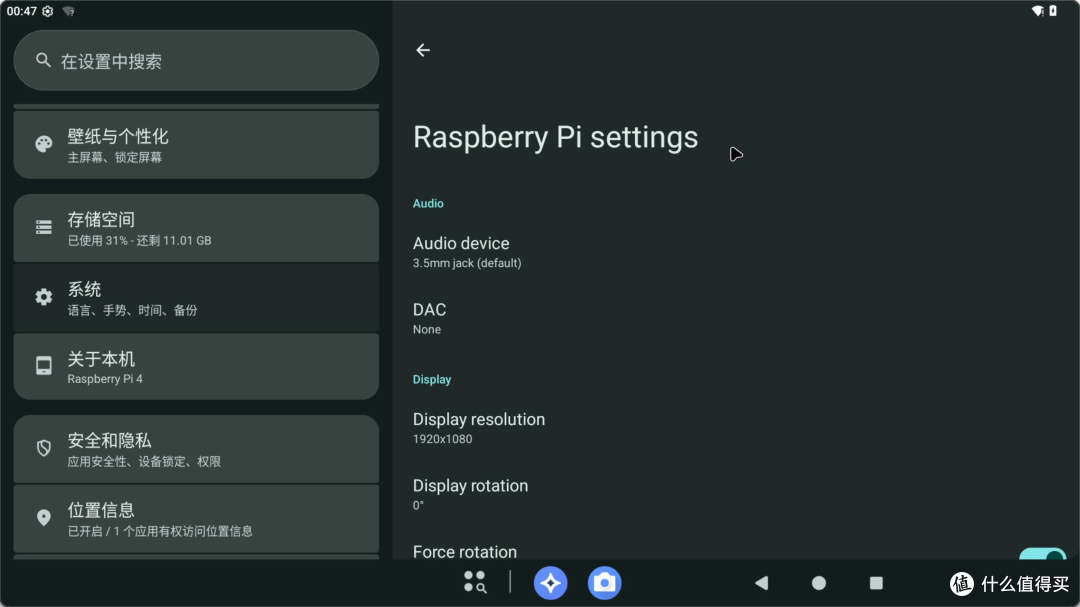Click the gear icon beside 系统
This screenshot has width=1080, height=607.
click(43, 297)
